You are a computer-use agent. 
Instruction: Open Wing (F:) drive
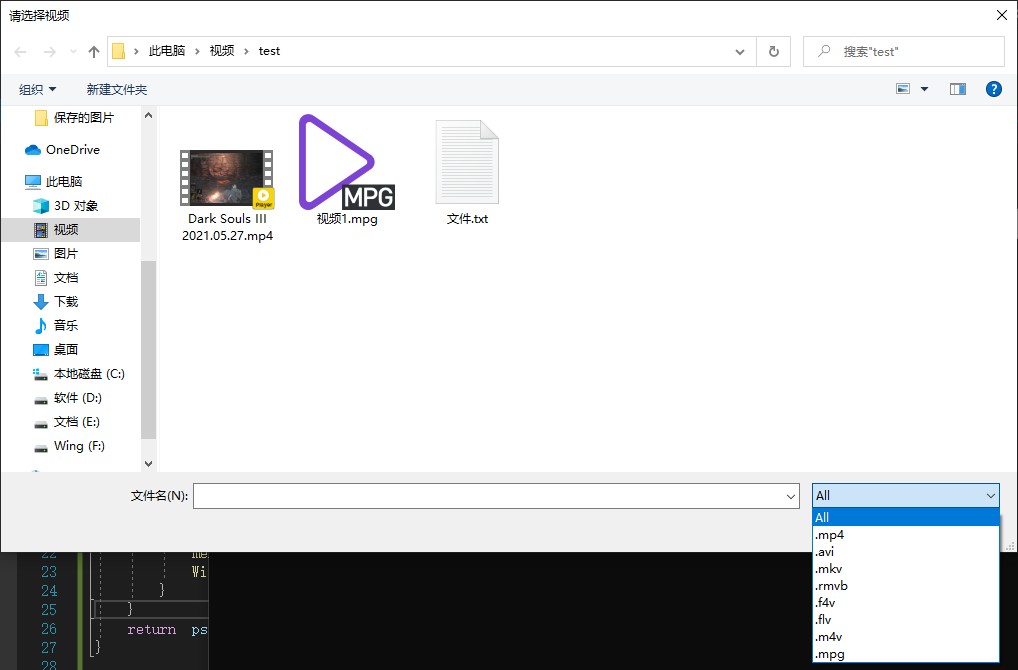click(x=69, y=446)
